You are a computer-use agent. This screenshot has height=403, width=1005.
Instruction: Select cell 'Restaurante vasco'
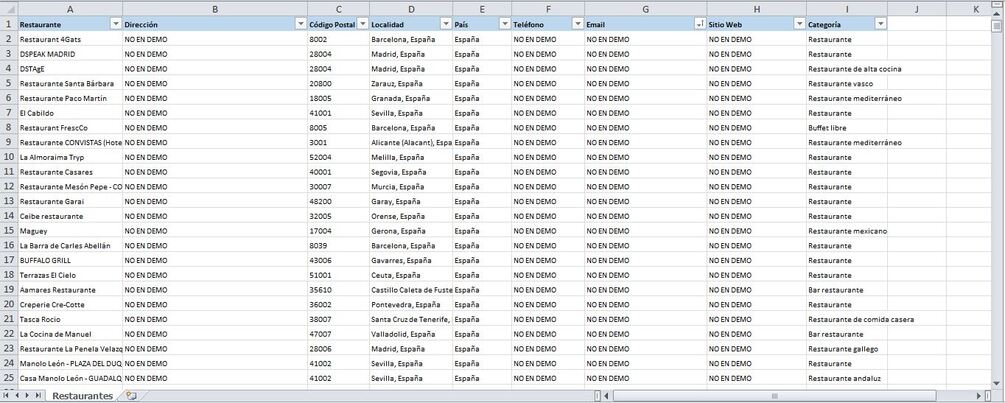(x=847, y=83)
